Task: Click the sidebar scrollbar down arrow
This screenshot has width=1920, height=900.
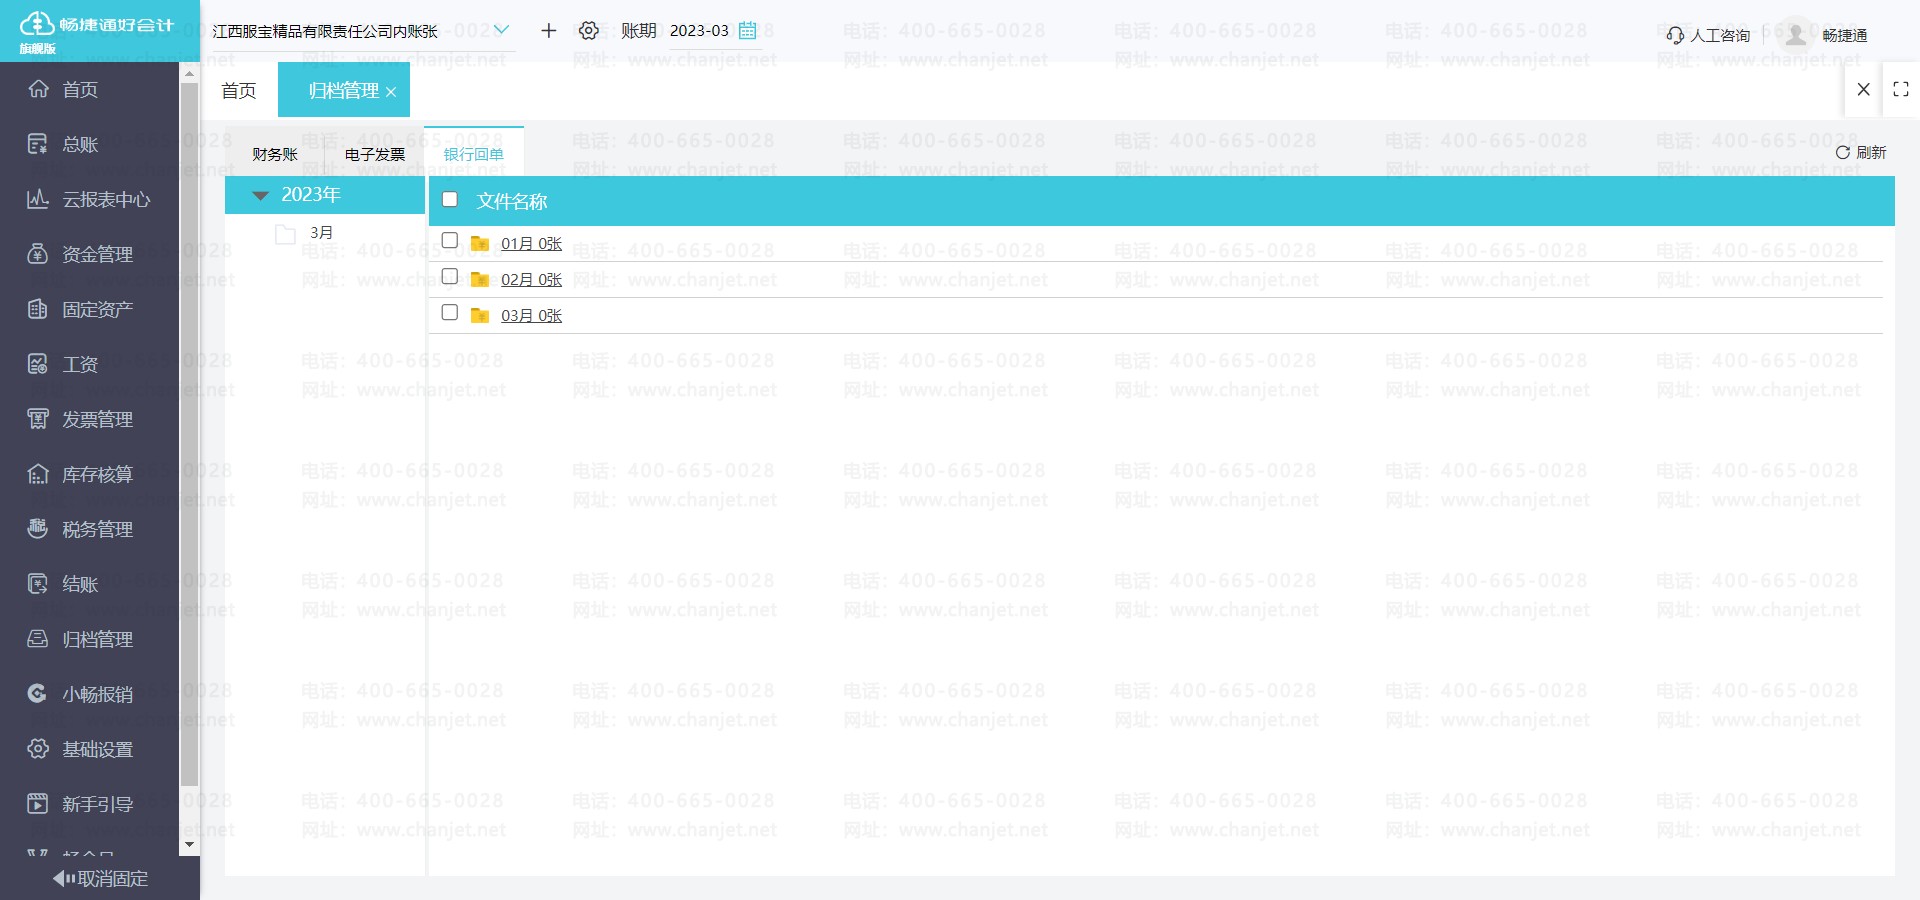Action: tap(189, 845)
